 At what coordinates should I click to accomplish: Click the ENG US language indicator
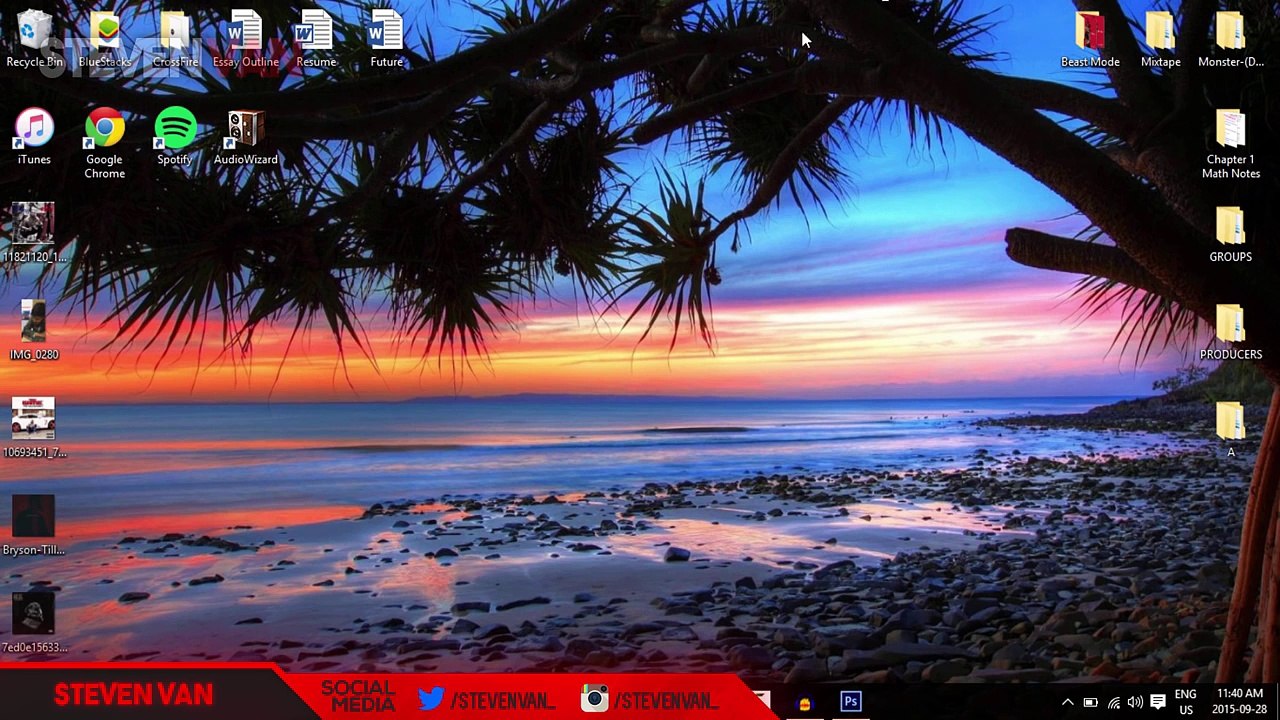pos(1186,702)
